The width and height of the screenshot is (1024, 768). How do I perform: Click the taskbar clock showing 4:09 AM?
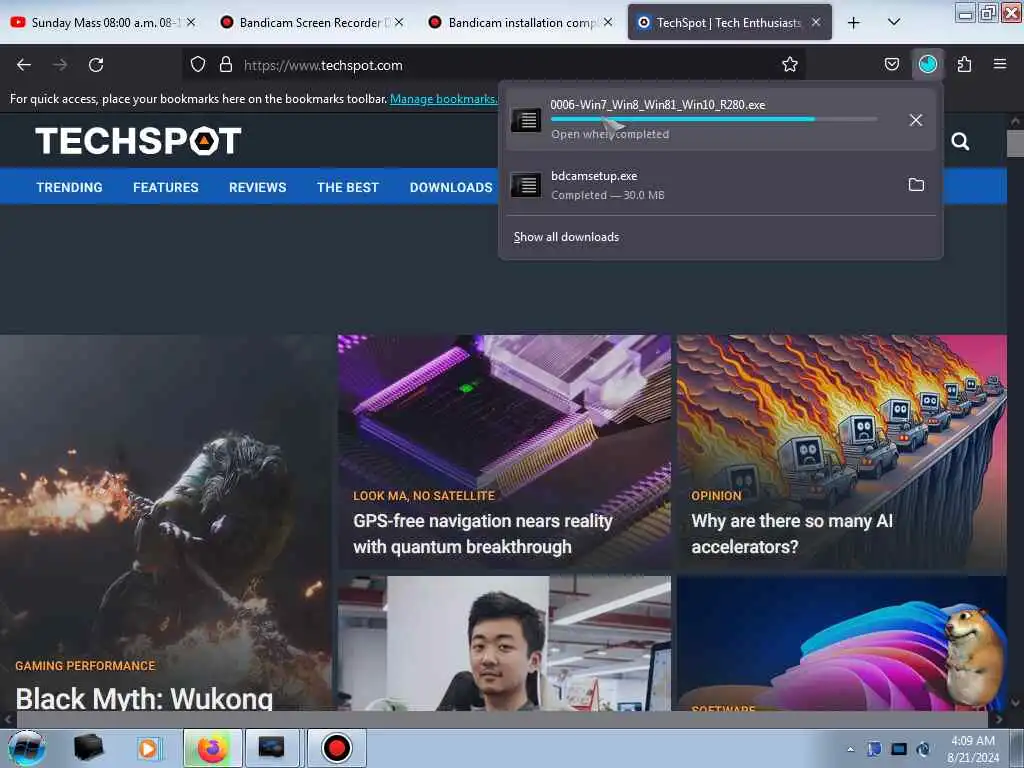973,749
